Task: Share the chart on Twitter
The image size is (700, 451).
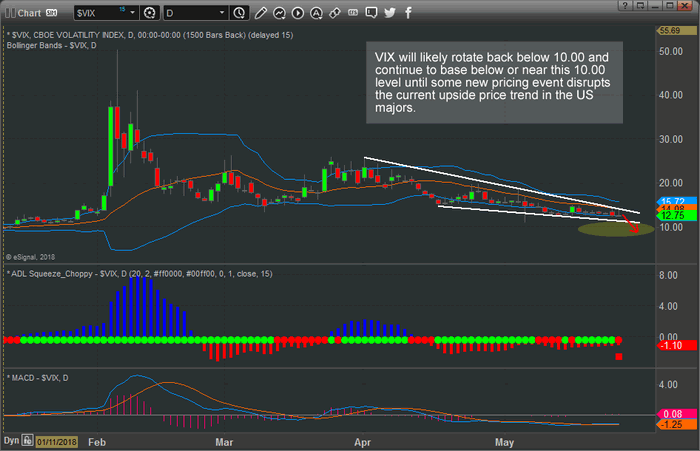Action: click(x=389, y=13)
